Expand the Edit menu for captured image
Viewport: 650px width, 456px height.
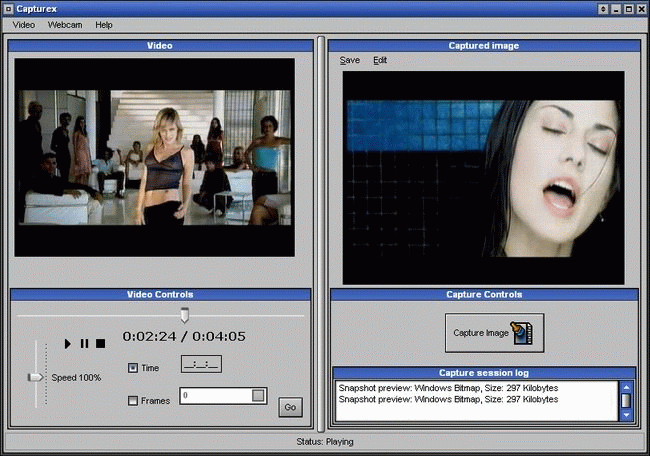click(x=380, y=60)
